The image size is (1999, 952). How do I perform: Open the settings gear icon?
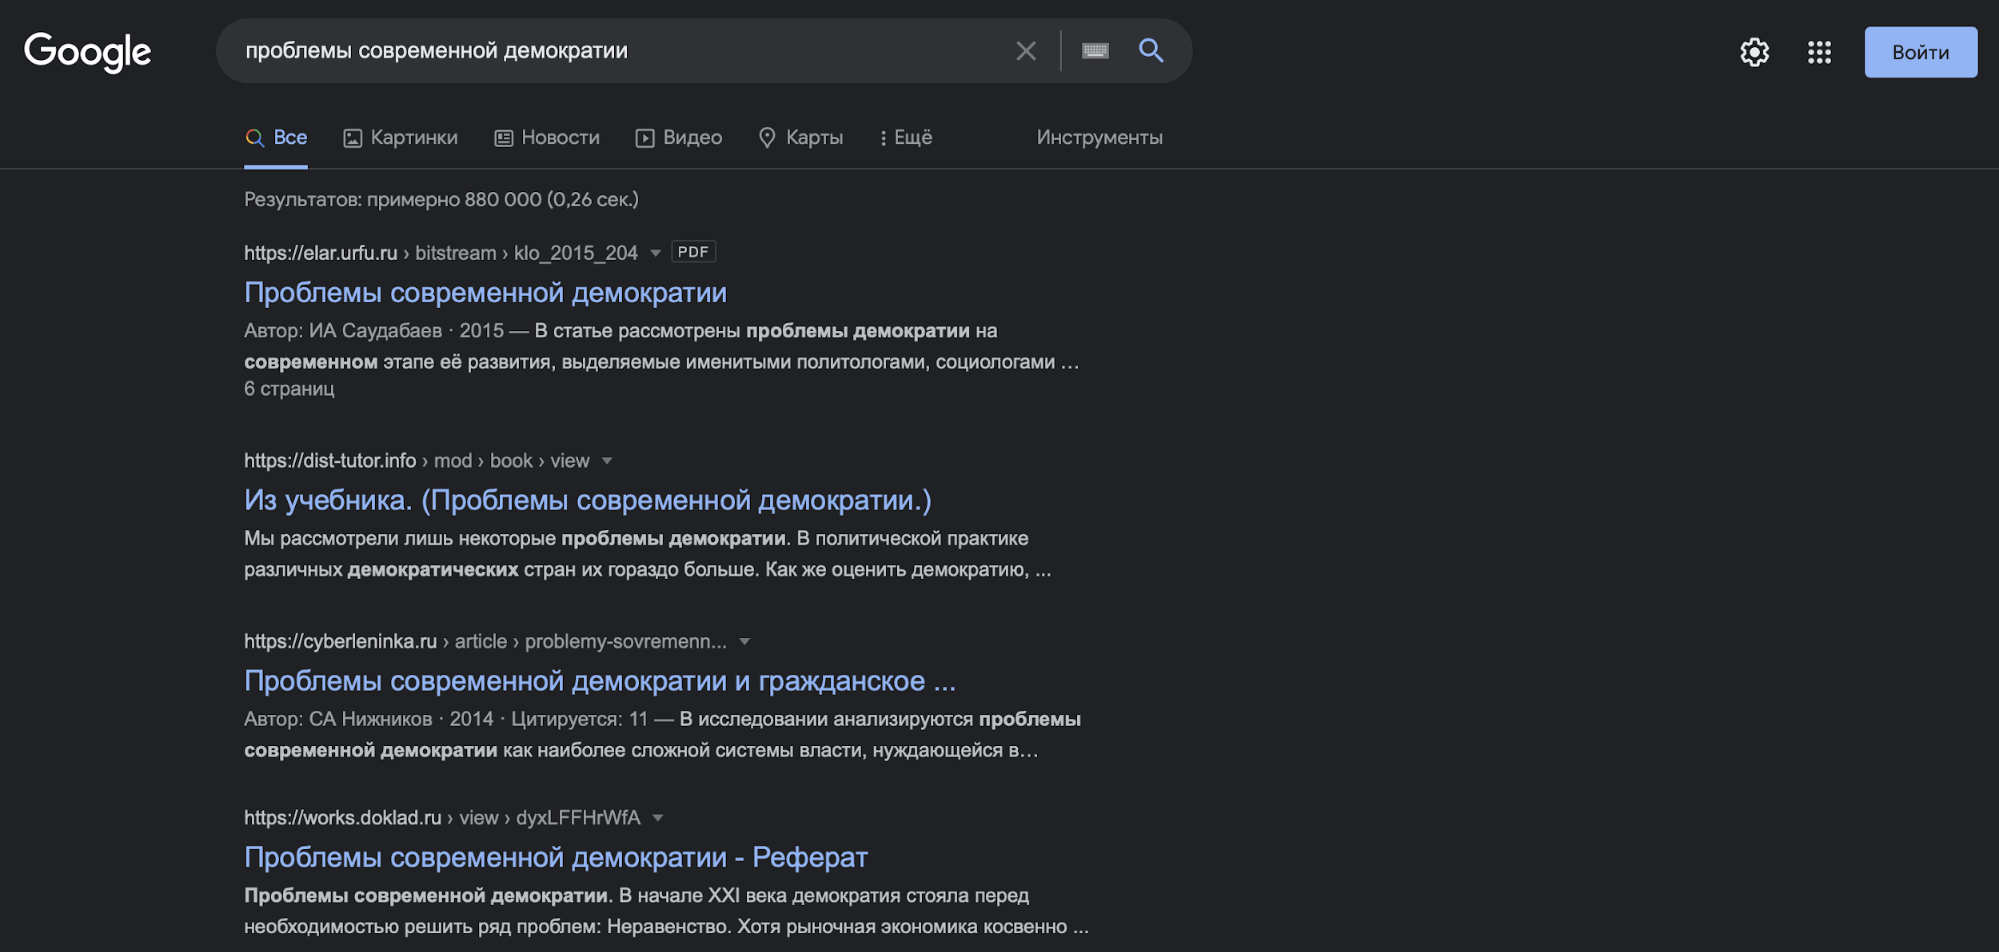click(1754, 52)
